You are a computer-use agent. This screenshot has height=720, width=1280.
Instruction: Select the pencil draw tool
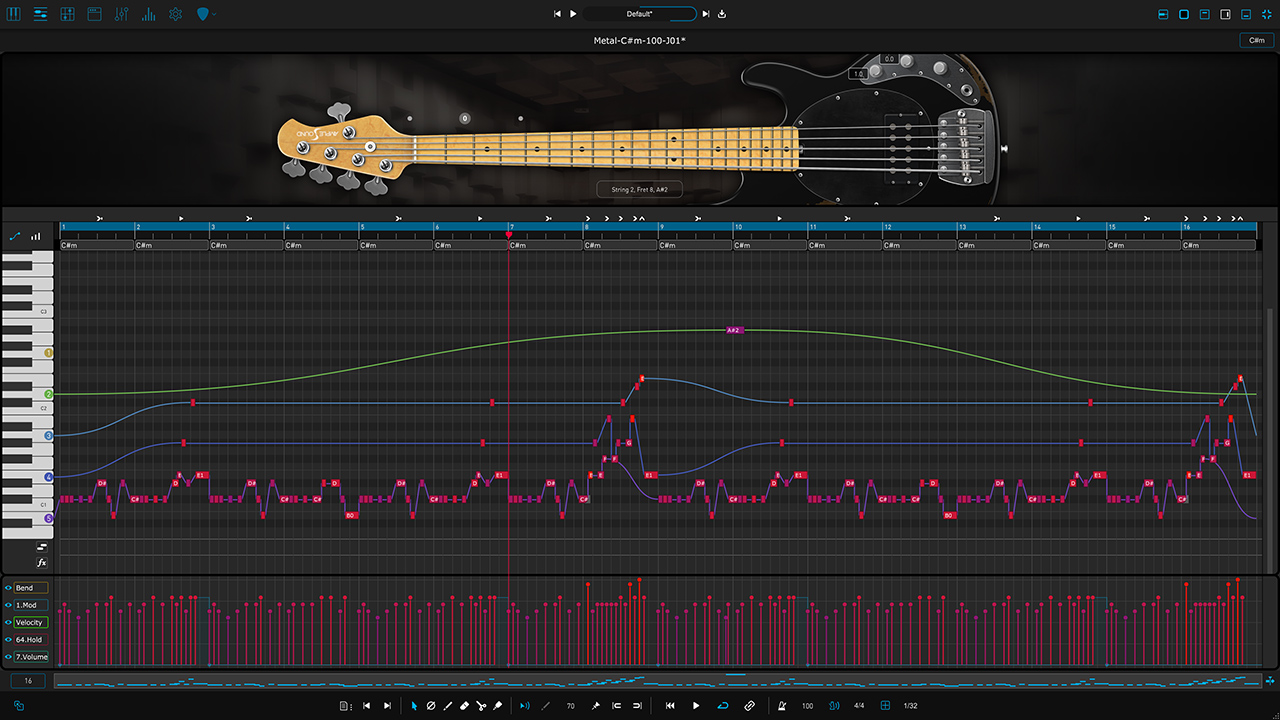[447, 706]
